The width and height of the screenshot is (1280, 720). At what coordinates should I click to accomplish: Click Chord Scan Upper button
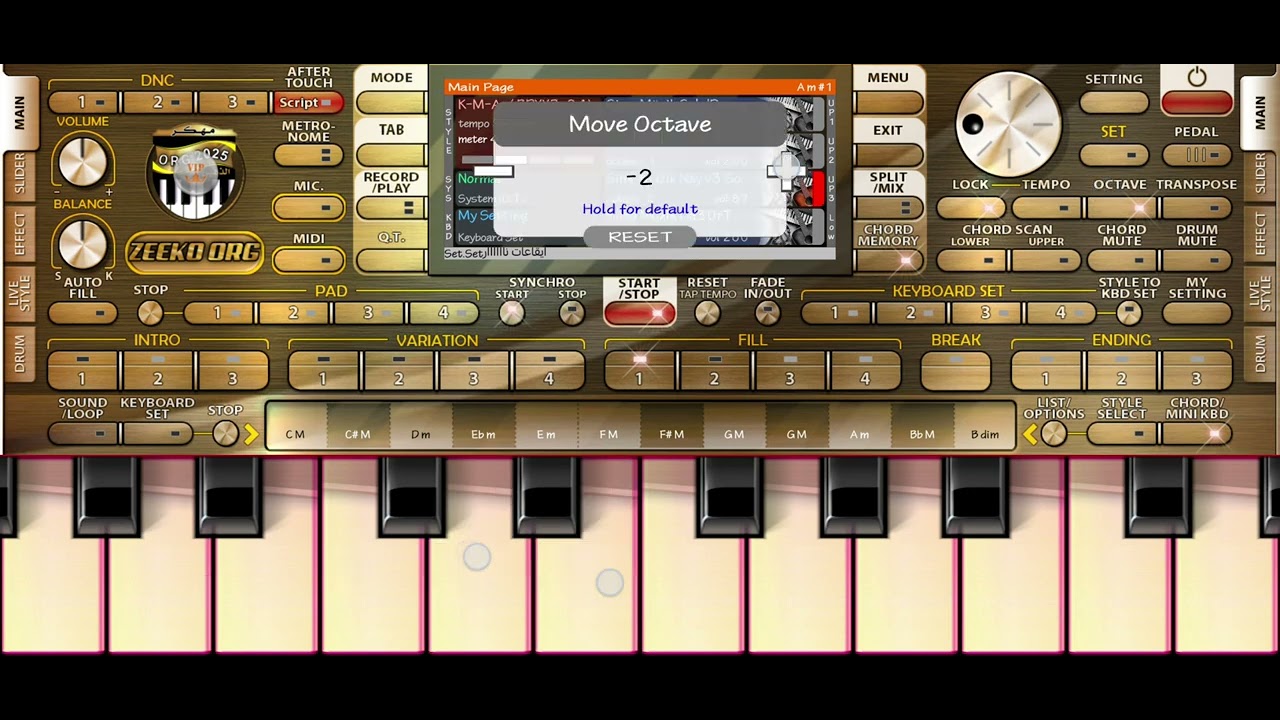tap(1046, 261)
